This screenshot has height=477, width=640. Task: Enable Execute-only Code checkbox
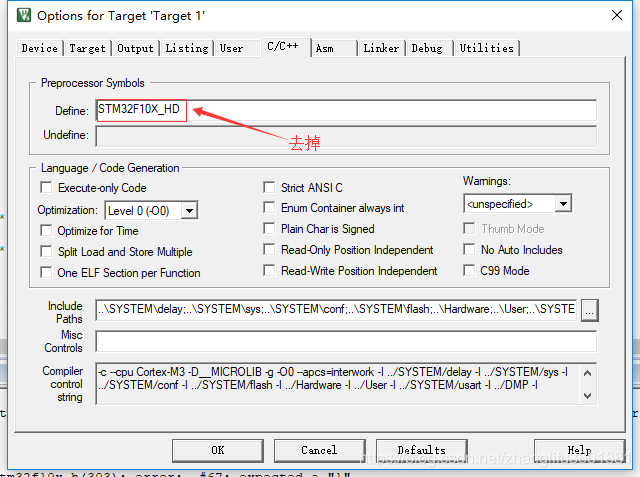[x=46, y=188]
